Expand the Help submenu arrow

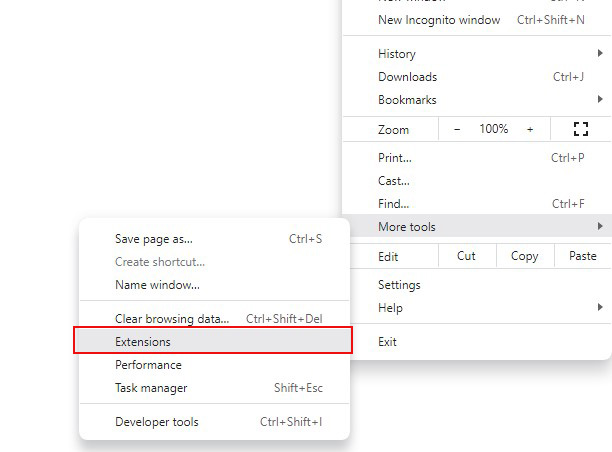(600, 307)
